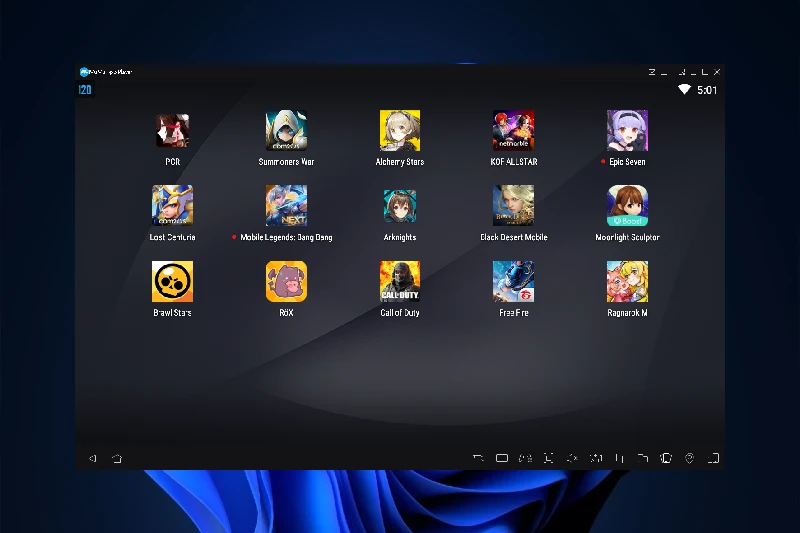Open Arknights game

400,206
